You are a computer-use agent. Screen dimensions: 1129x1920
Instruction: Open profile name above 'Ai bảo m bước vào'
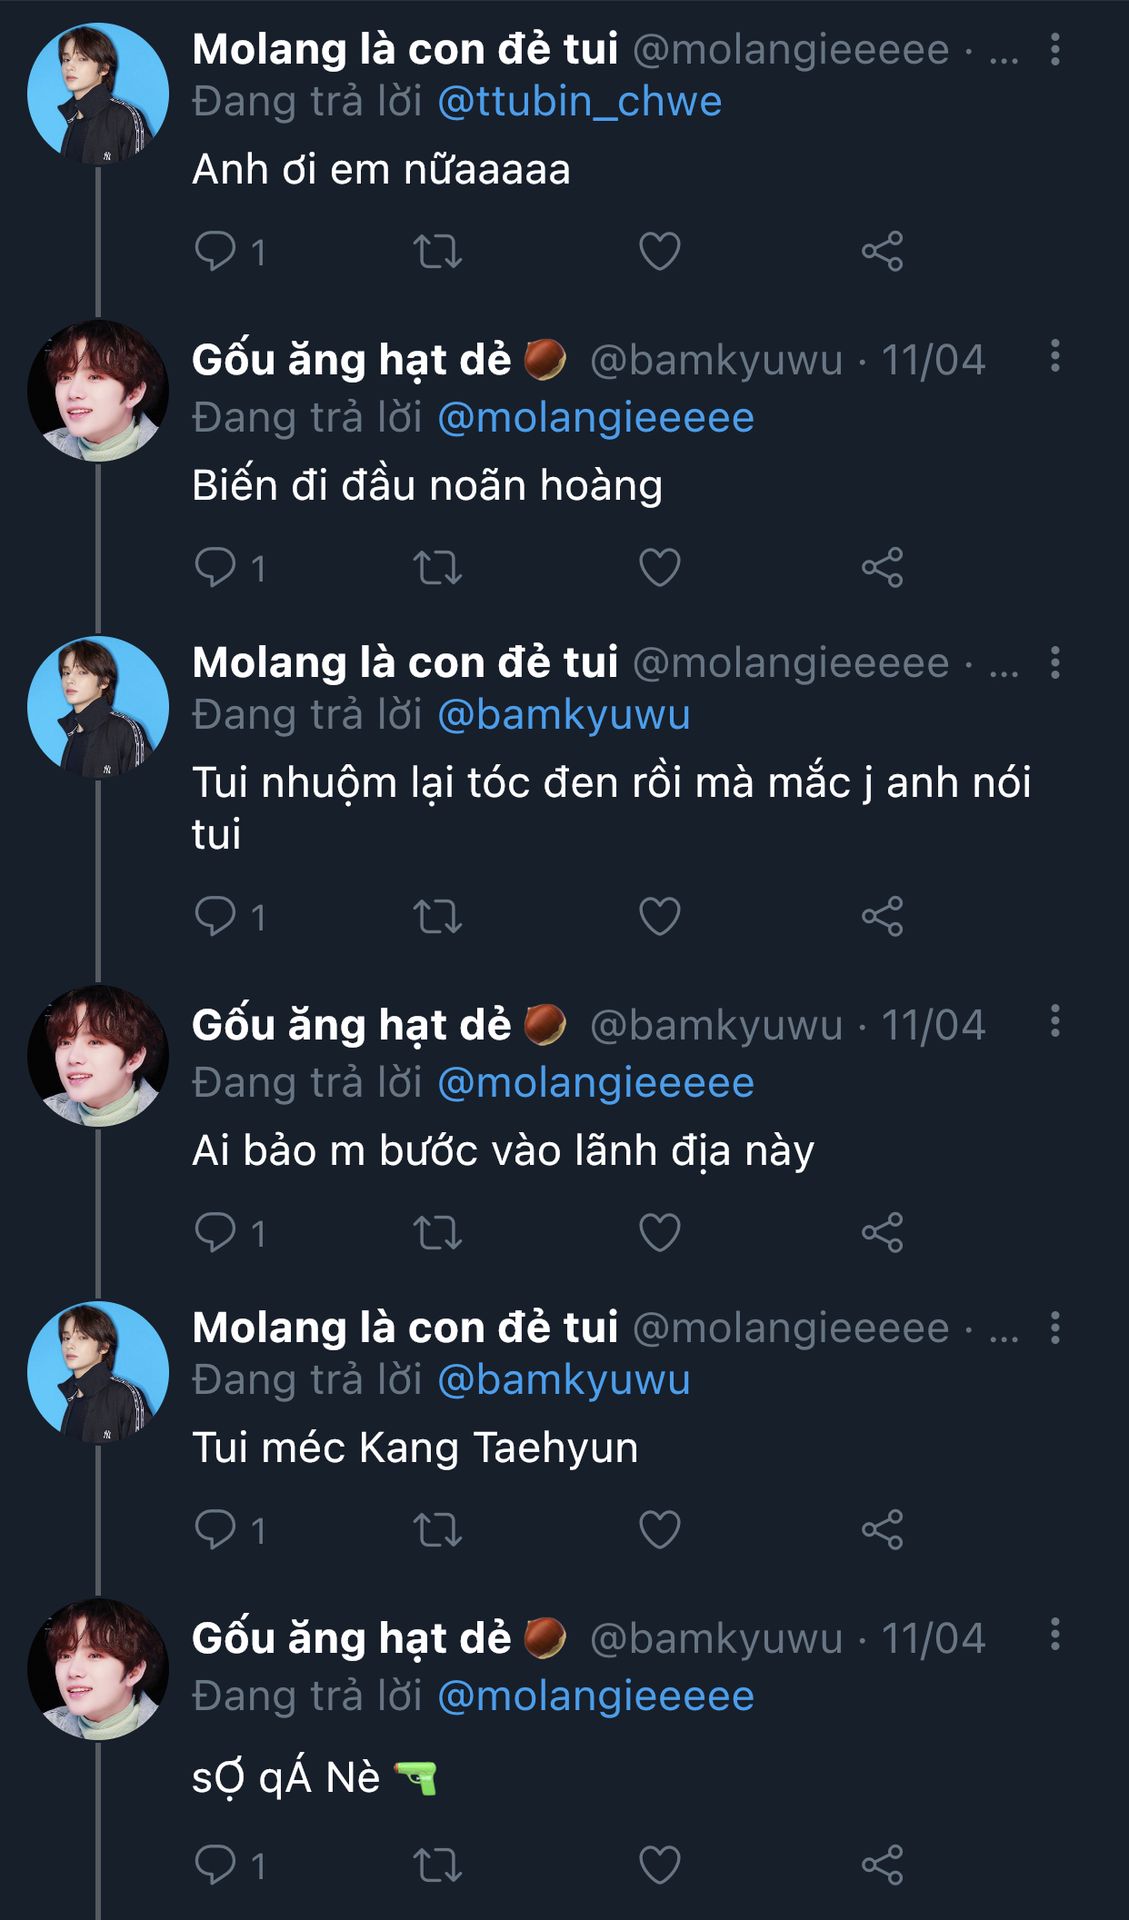coord(351,1025)
